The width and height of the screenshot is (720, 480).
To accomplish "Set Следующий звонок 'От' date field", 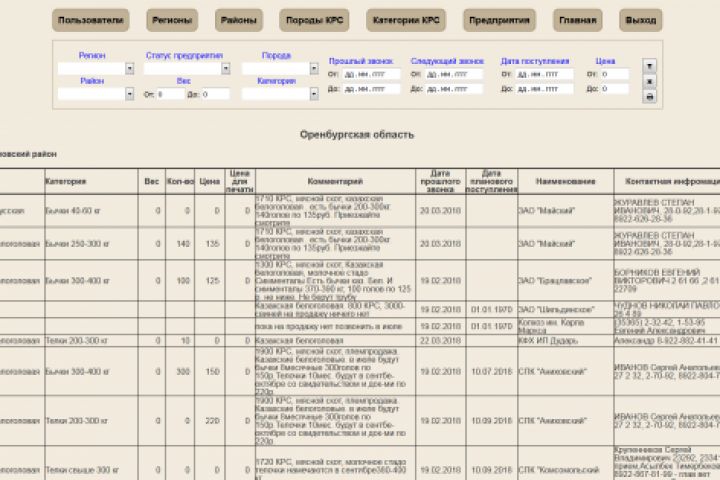I will 454,74.
